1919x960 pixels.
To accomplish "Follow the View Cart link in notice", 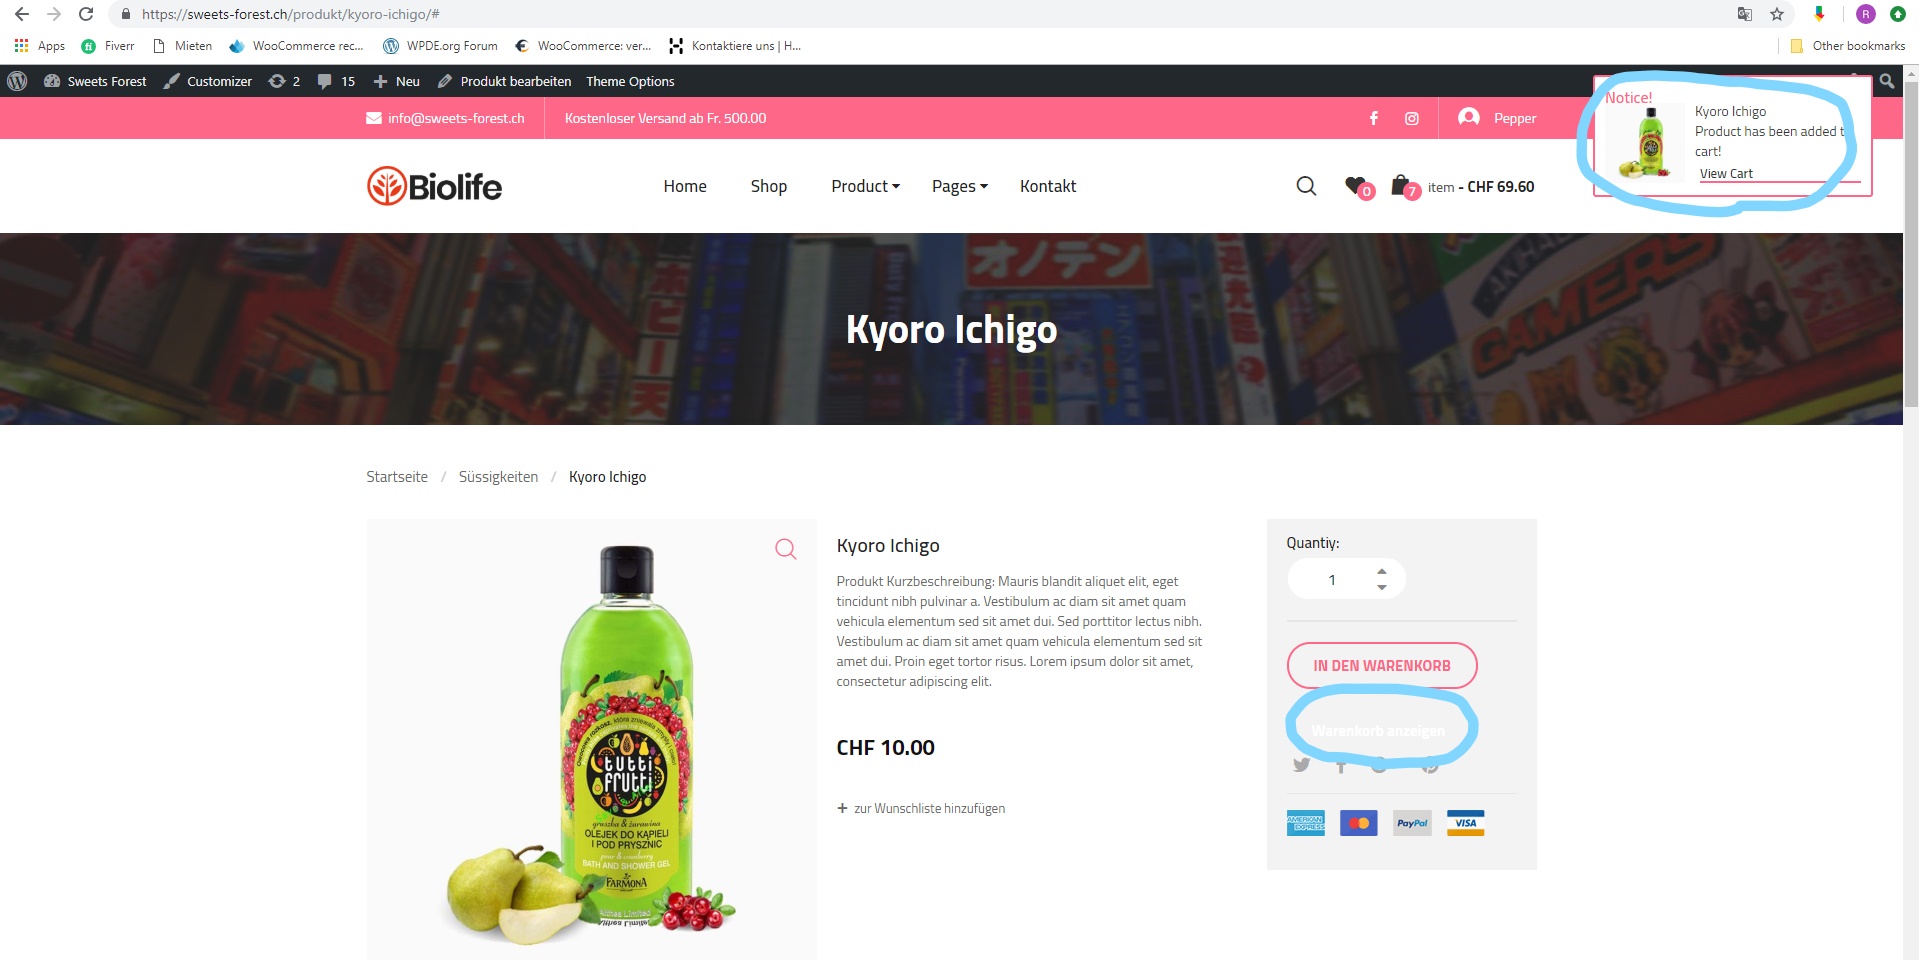I will pyautogui.click(x=1726, y=173).
